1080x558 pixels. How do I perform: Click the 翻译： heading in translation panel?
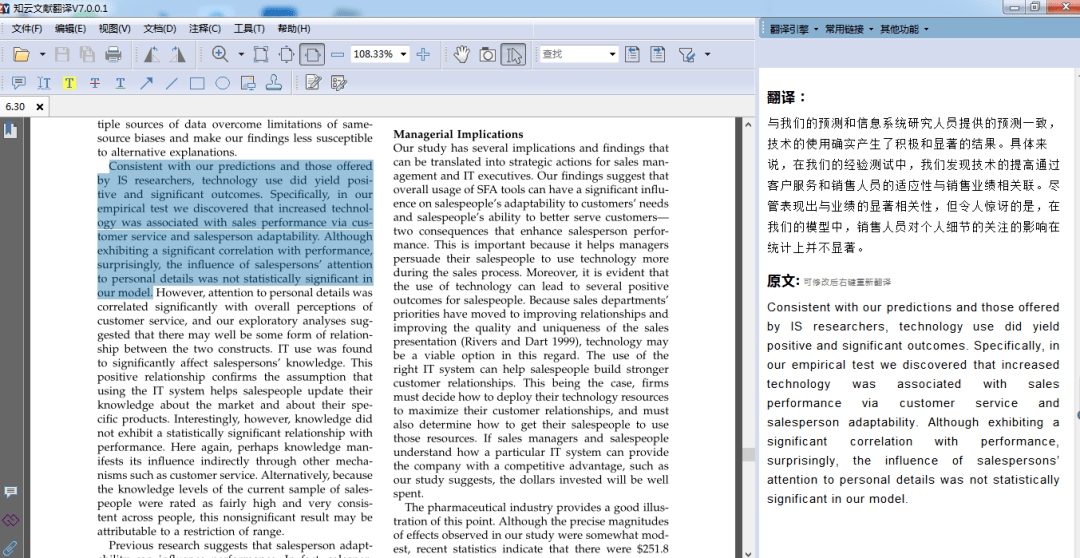787,97
